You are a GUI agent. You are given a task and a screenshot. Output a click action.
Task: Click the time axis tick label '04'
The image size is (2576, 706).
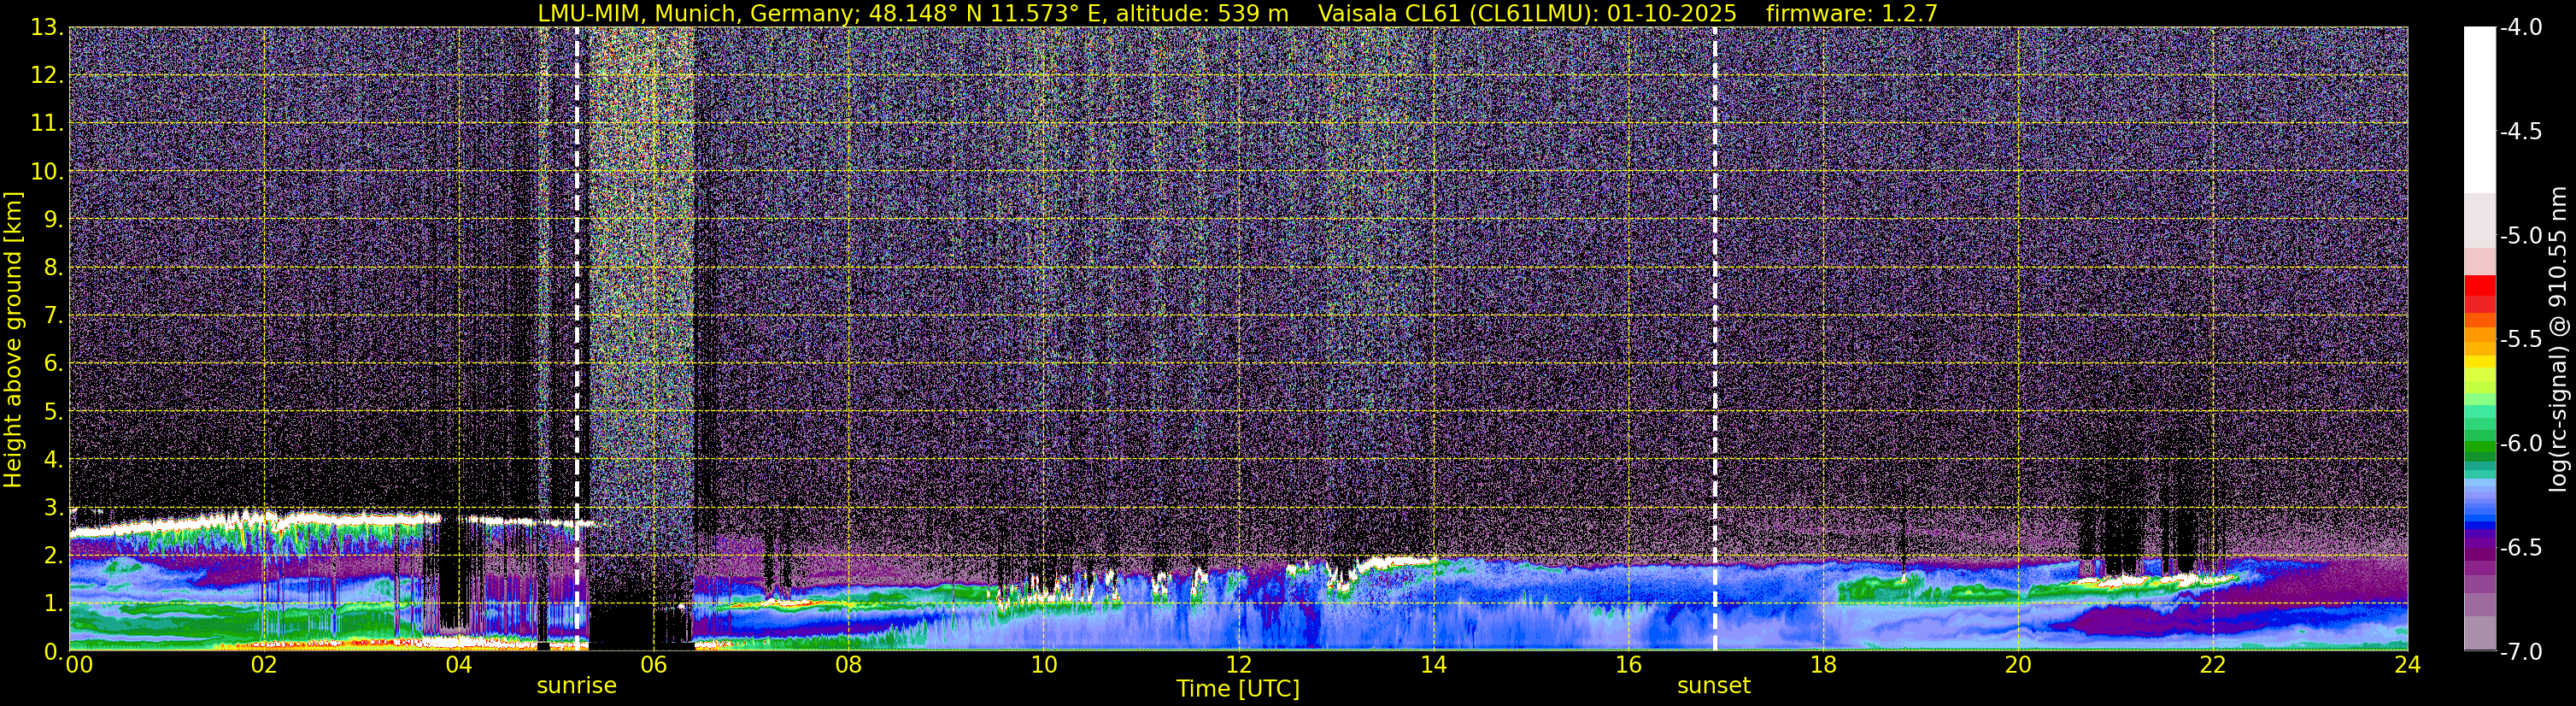click(x=459, y=665)
